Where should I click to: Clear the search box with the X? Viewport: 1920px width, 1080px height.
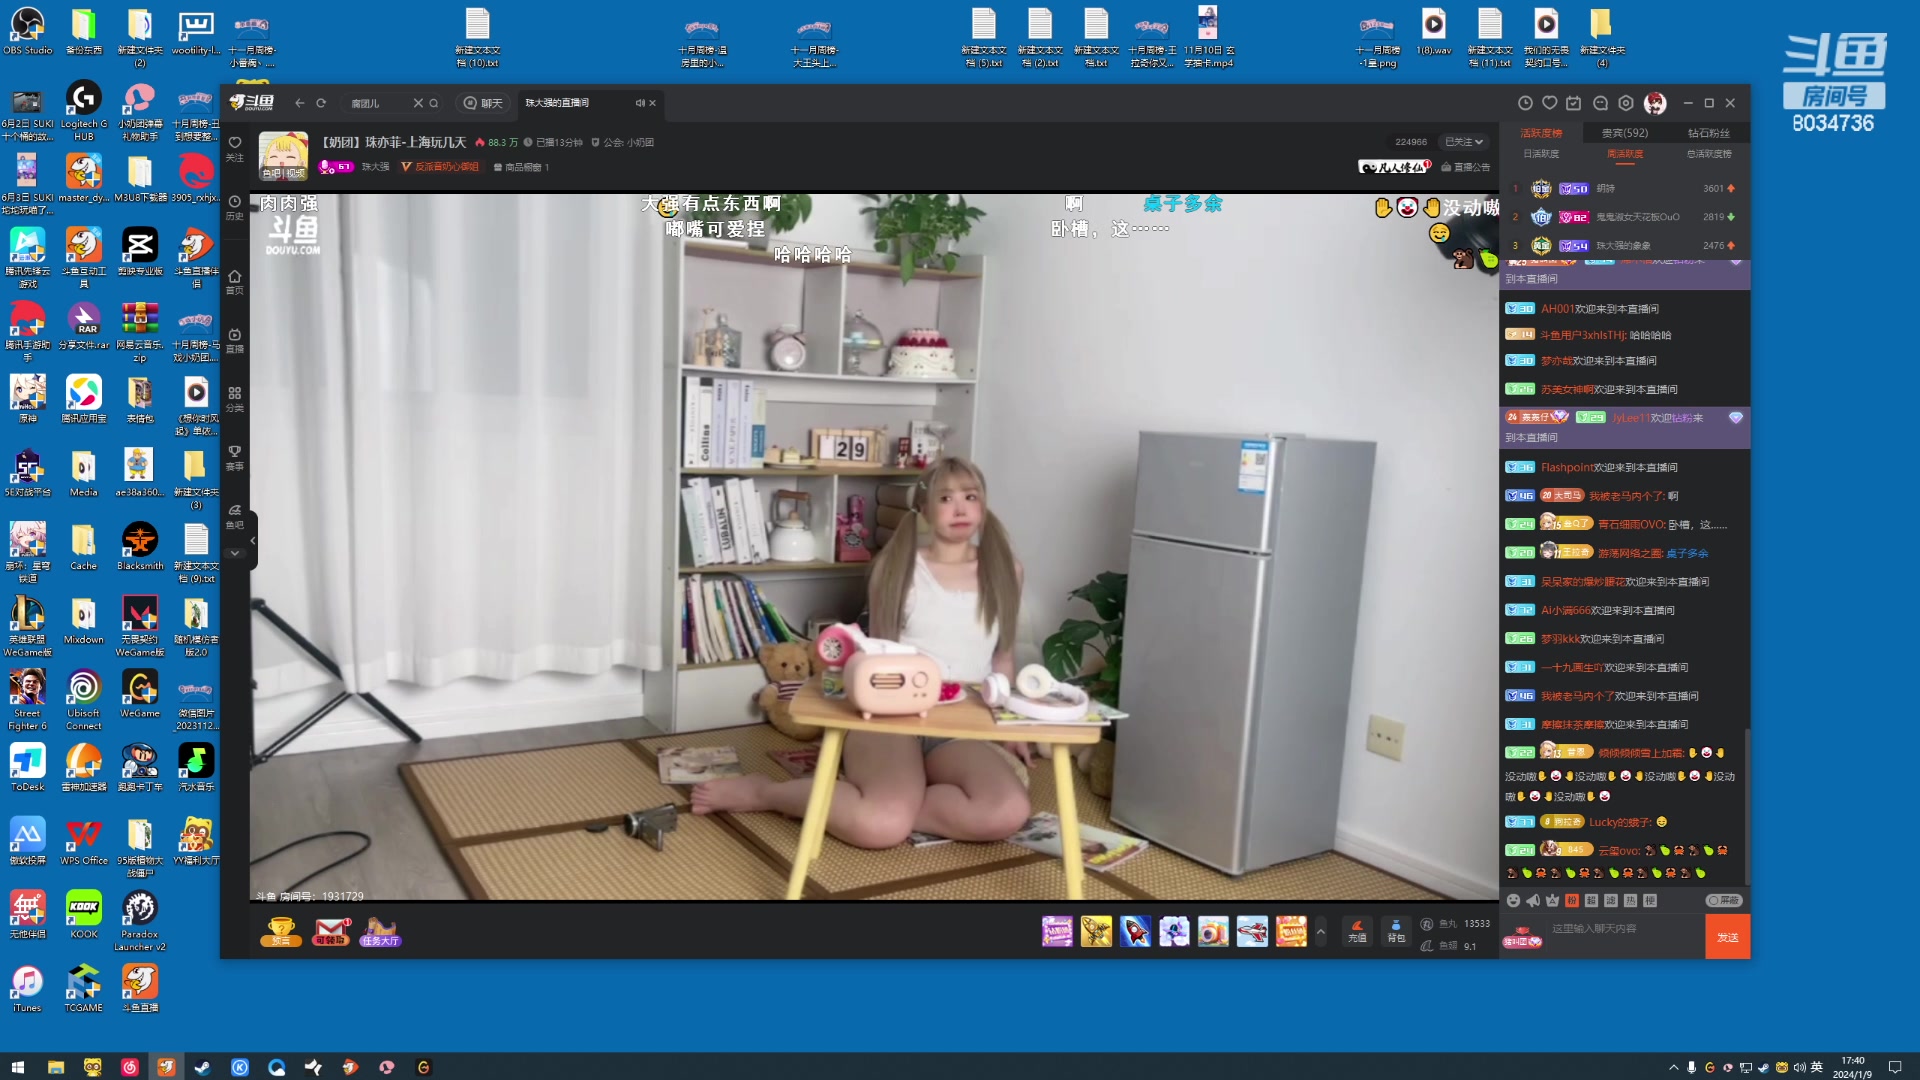(x=418, y=103)
